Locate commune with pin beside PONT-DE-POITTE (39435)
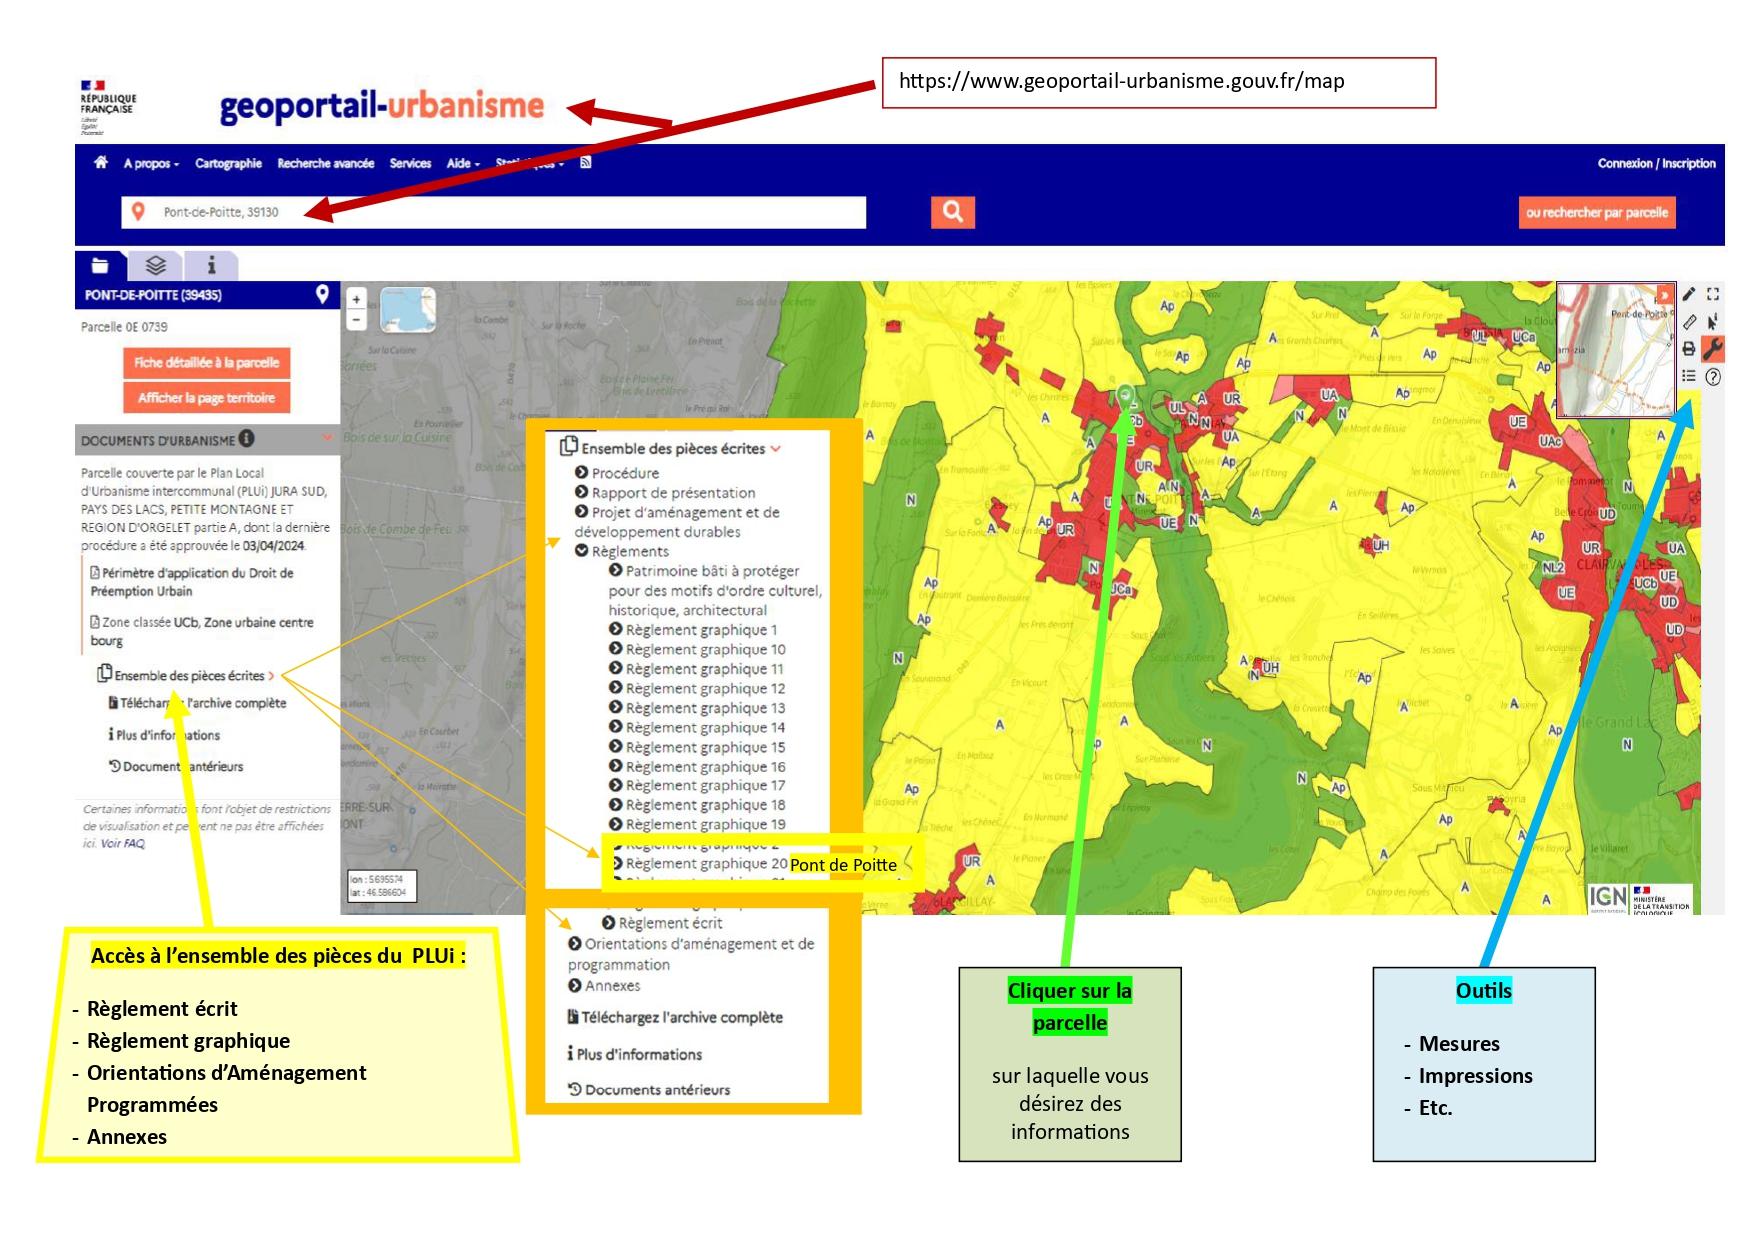The image size is (1752, 1240). pyautogui.click(x=322, y=294)
